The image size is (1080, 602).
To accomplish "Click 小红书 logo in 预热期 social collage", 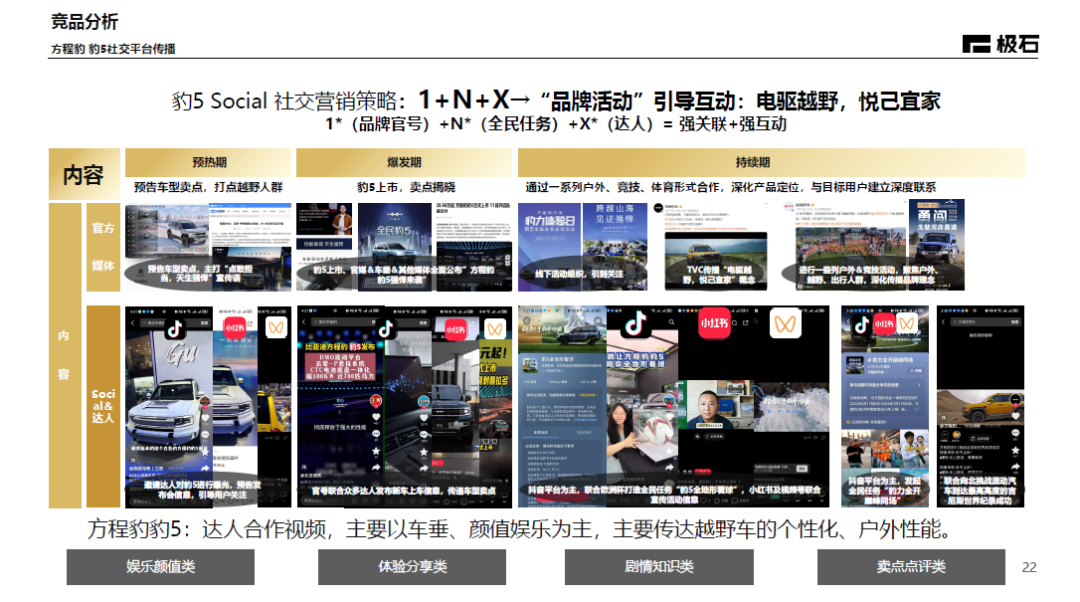I will click(x=234, y=328).
